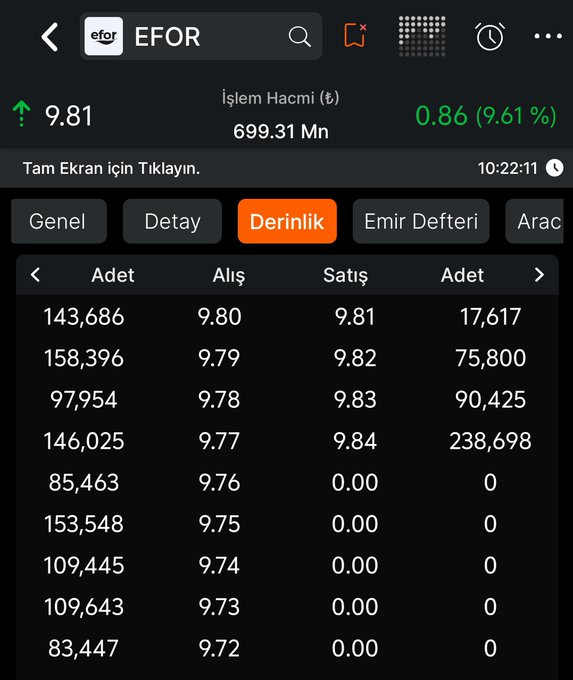Select ask price 9.84
The width and height of the screenshot is (573, 680).
click(x=355, y=441)
